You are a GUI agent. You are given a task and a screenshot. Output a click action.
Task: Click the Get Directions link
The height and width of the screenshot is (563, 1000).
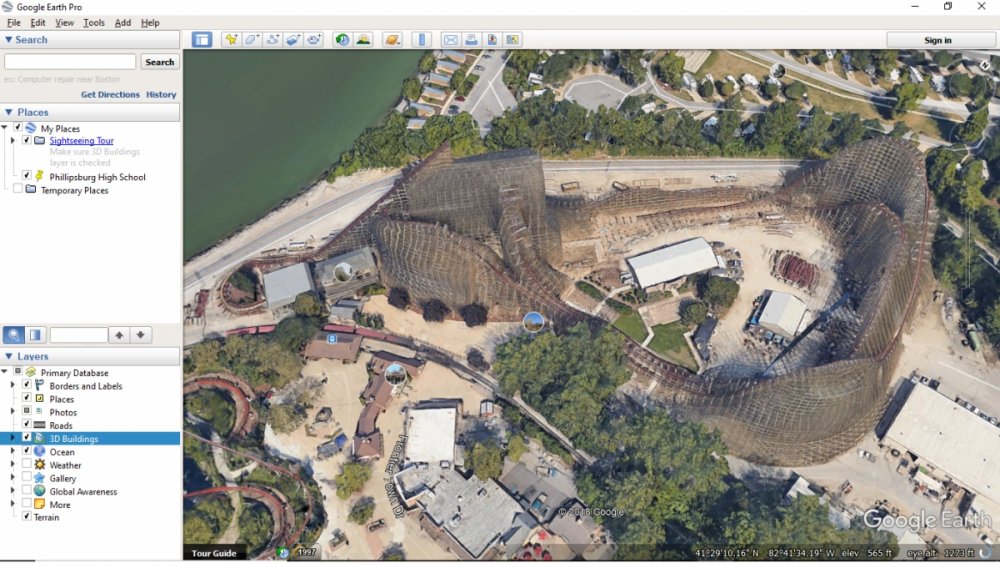click(x=110, y=95)
